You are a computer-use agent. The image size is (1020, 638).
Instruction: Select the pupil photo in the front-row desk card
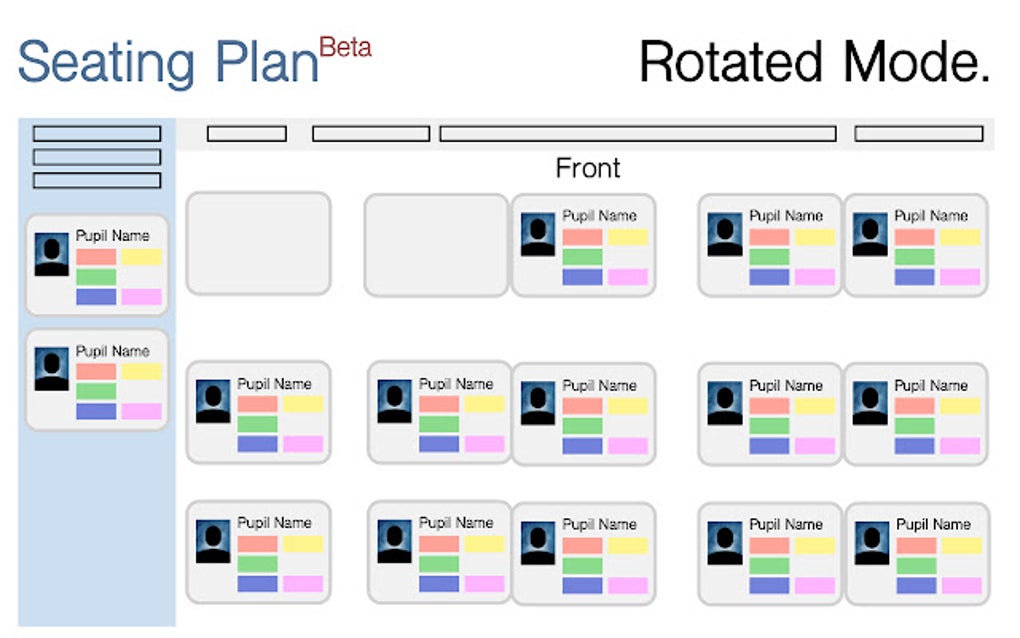click(x=539, y=236)
